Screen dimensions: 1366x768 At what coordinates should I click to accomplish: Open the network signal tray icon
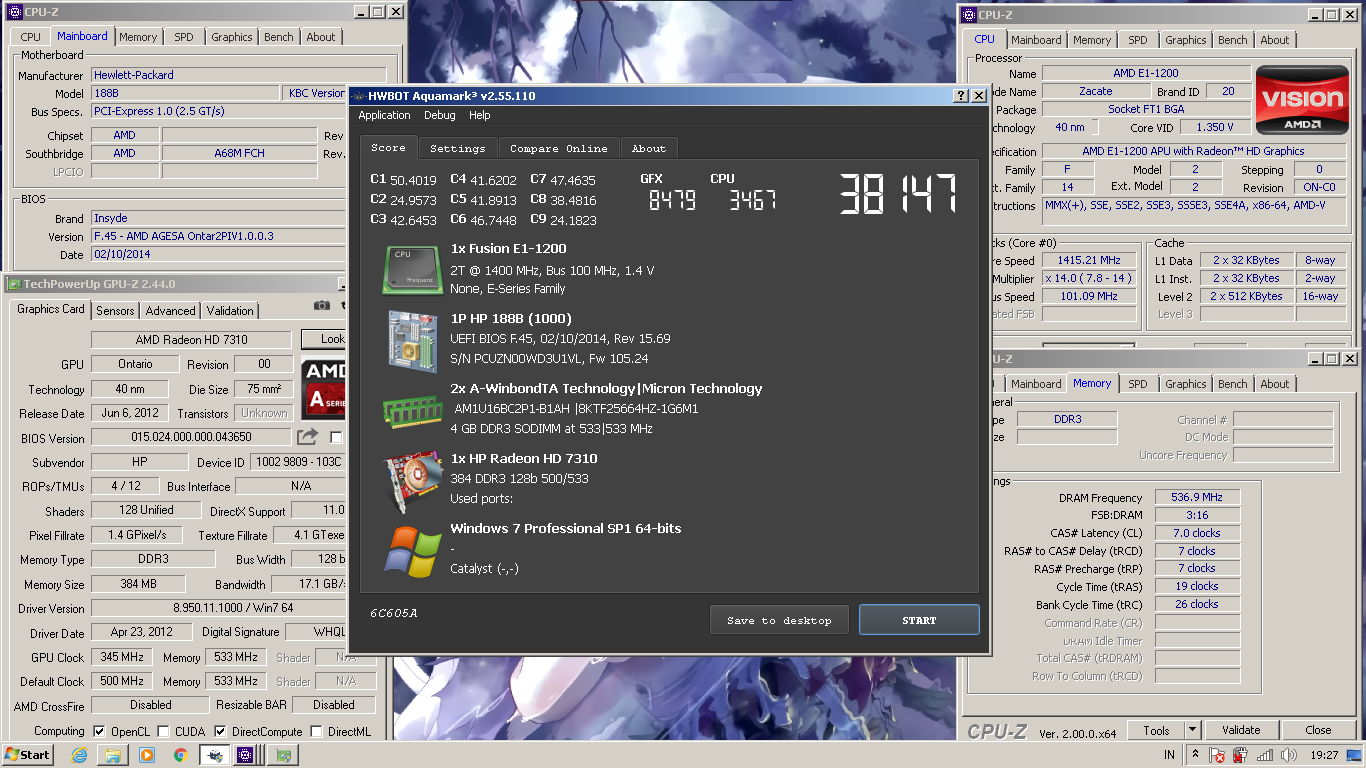tap(1265, 755)
